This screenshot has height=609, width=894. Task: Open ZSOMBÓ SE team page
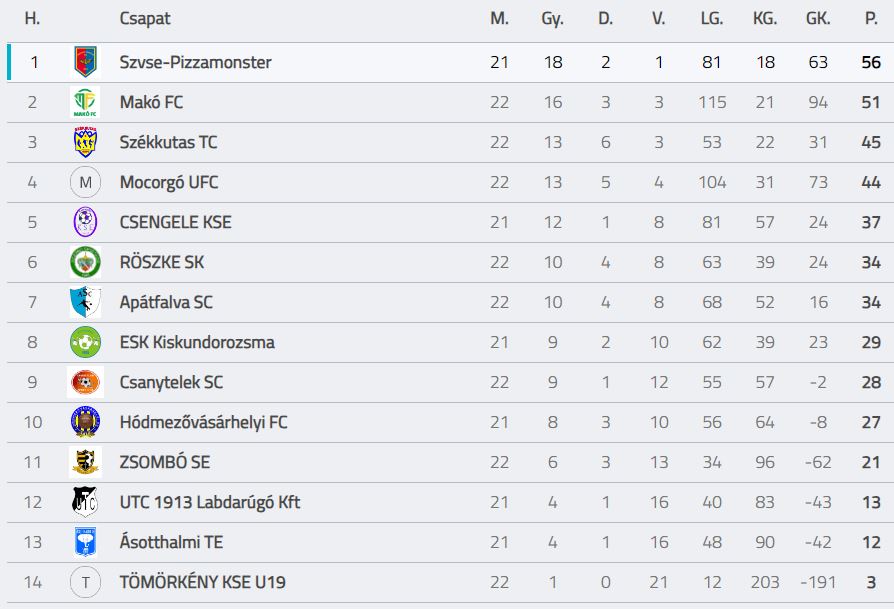165,462
